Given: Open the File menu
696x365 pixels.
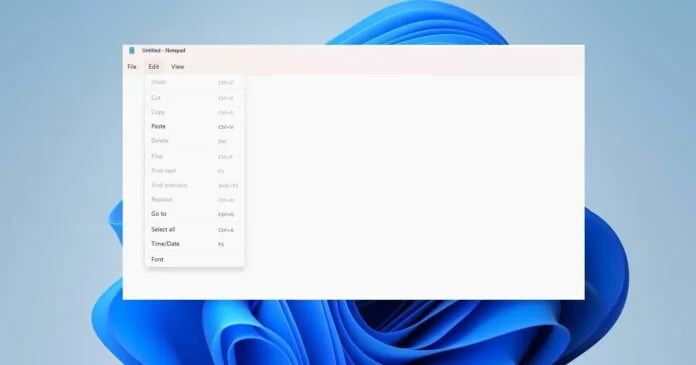Looking at the screenshot, I should coord(132,67).
